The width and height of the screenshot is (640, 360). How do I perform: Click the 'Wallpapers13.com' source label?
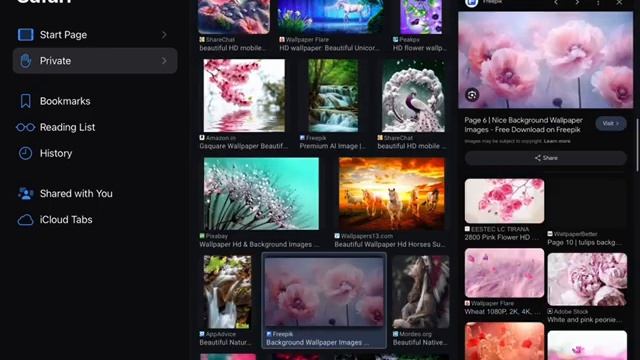[x=367, y=236]
